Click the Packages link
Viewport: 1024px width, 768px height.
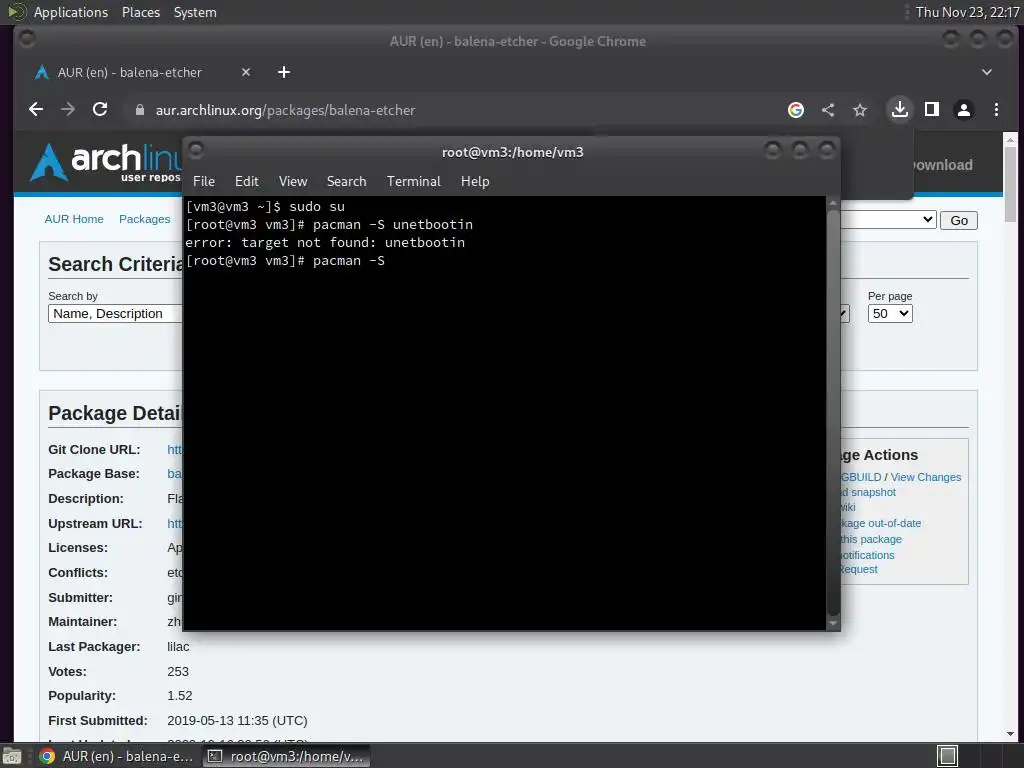[144, 219]
